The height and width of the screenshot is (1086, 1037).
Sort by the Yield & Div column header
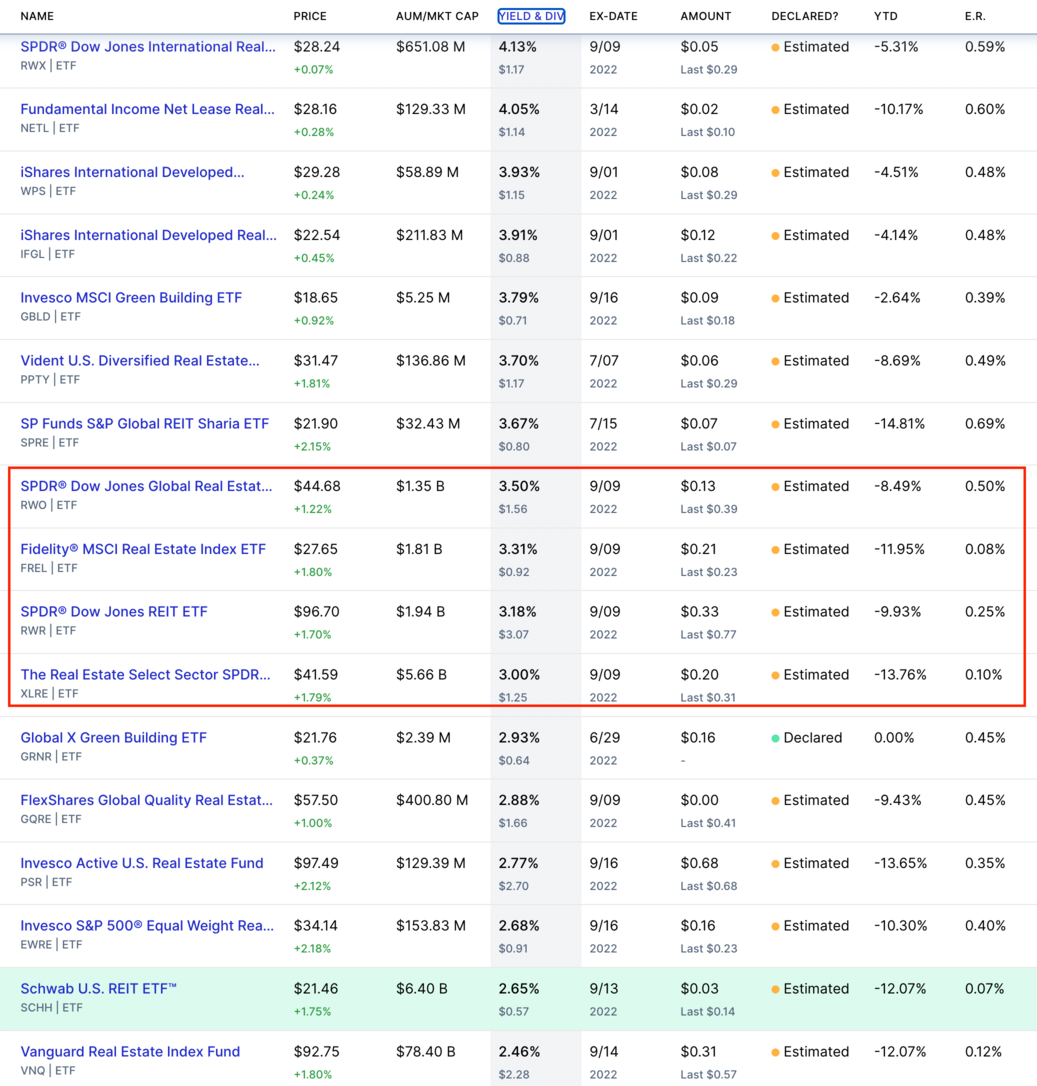click(531, 16)
